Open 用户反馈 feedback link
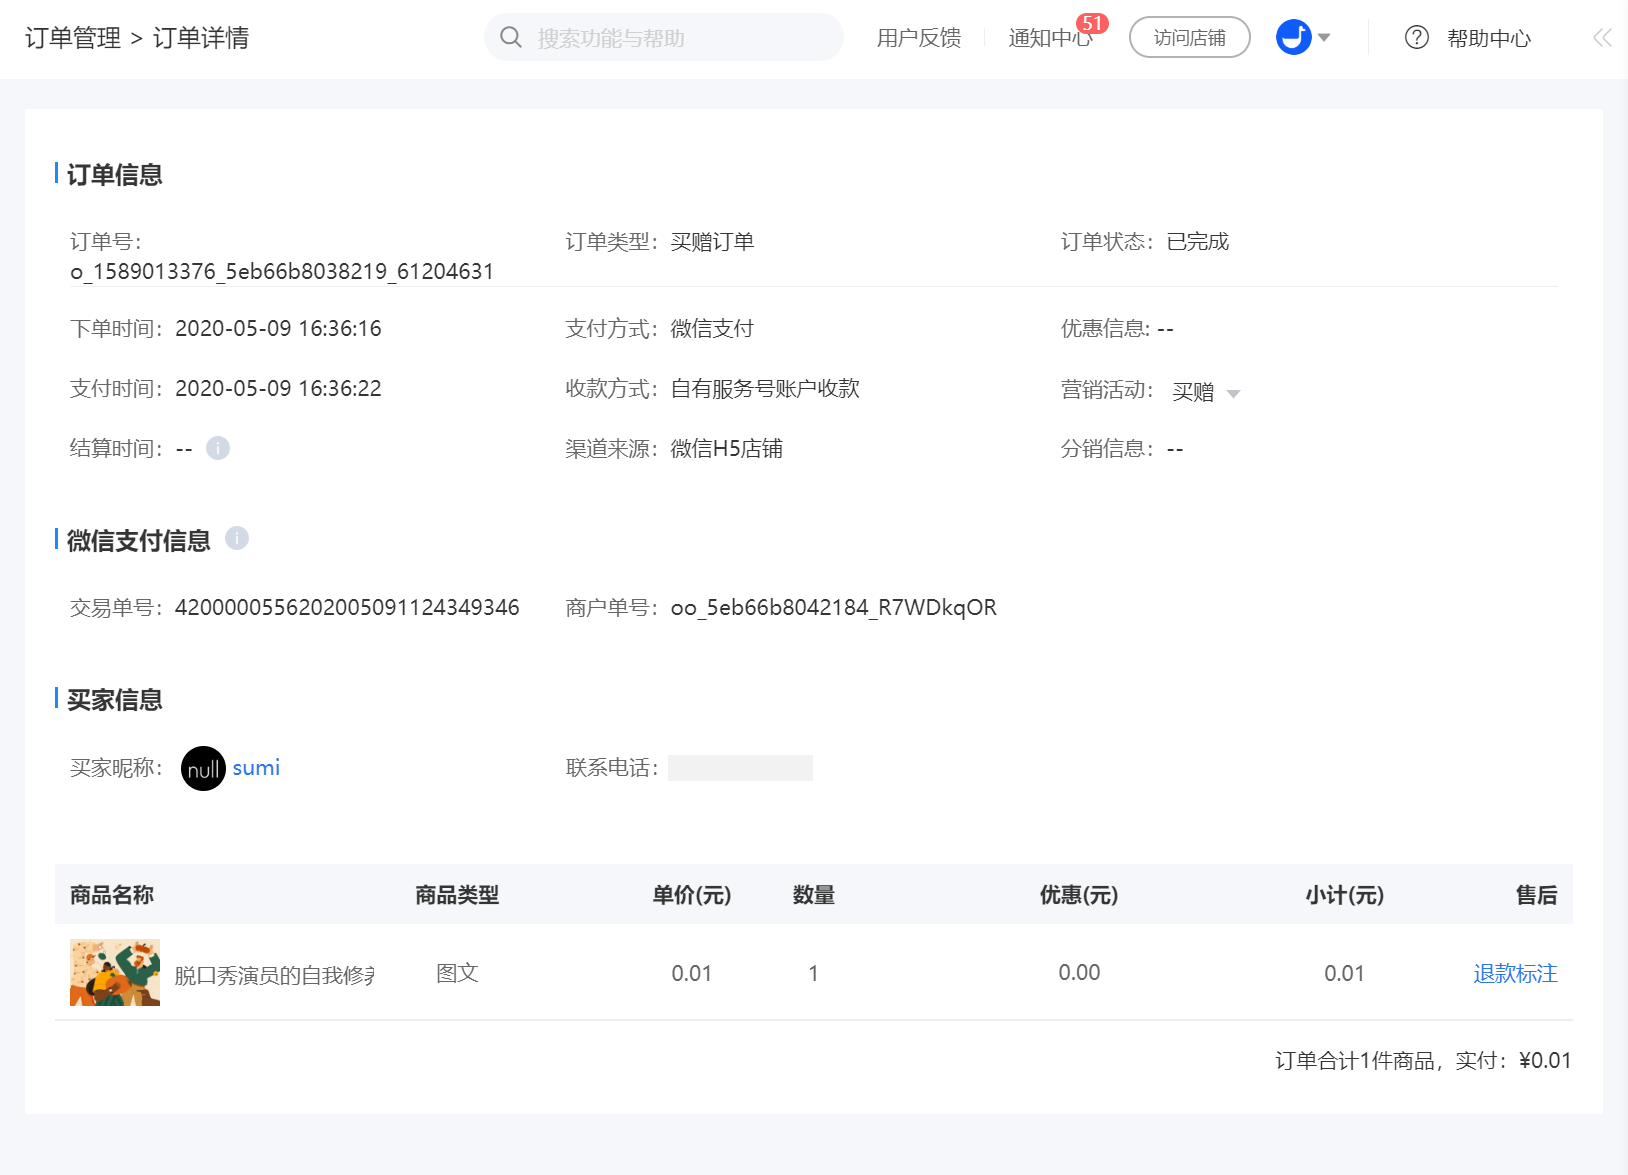 point(919,38)
